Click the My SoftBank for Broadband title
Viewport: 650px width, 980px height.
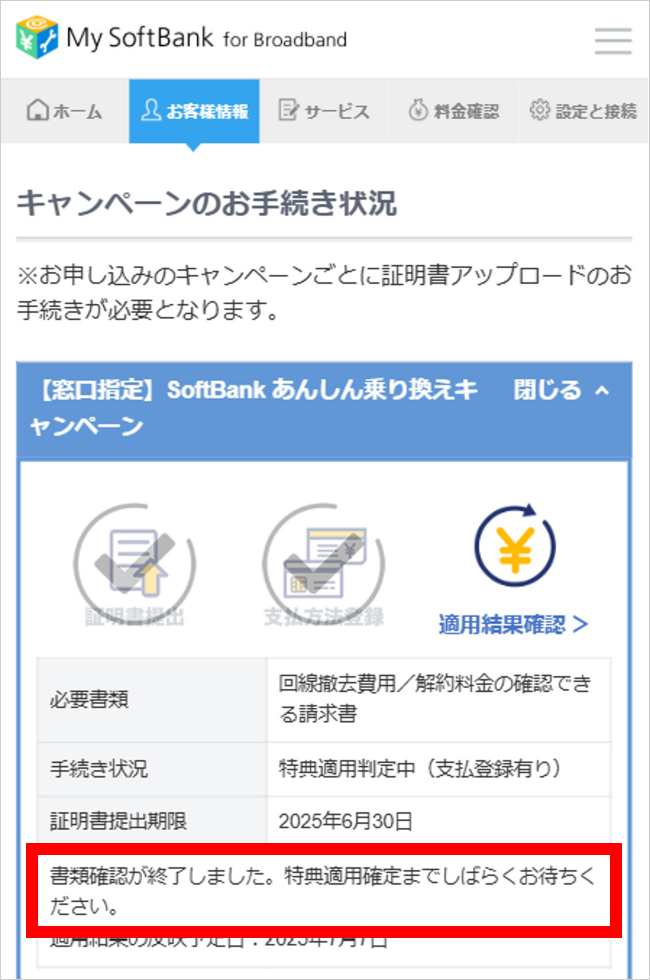coord(206,38)
